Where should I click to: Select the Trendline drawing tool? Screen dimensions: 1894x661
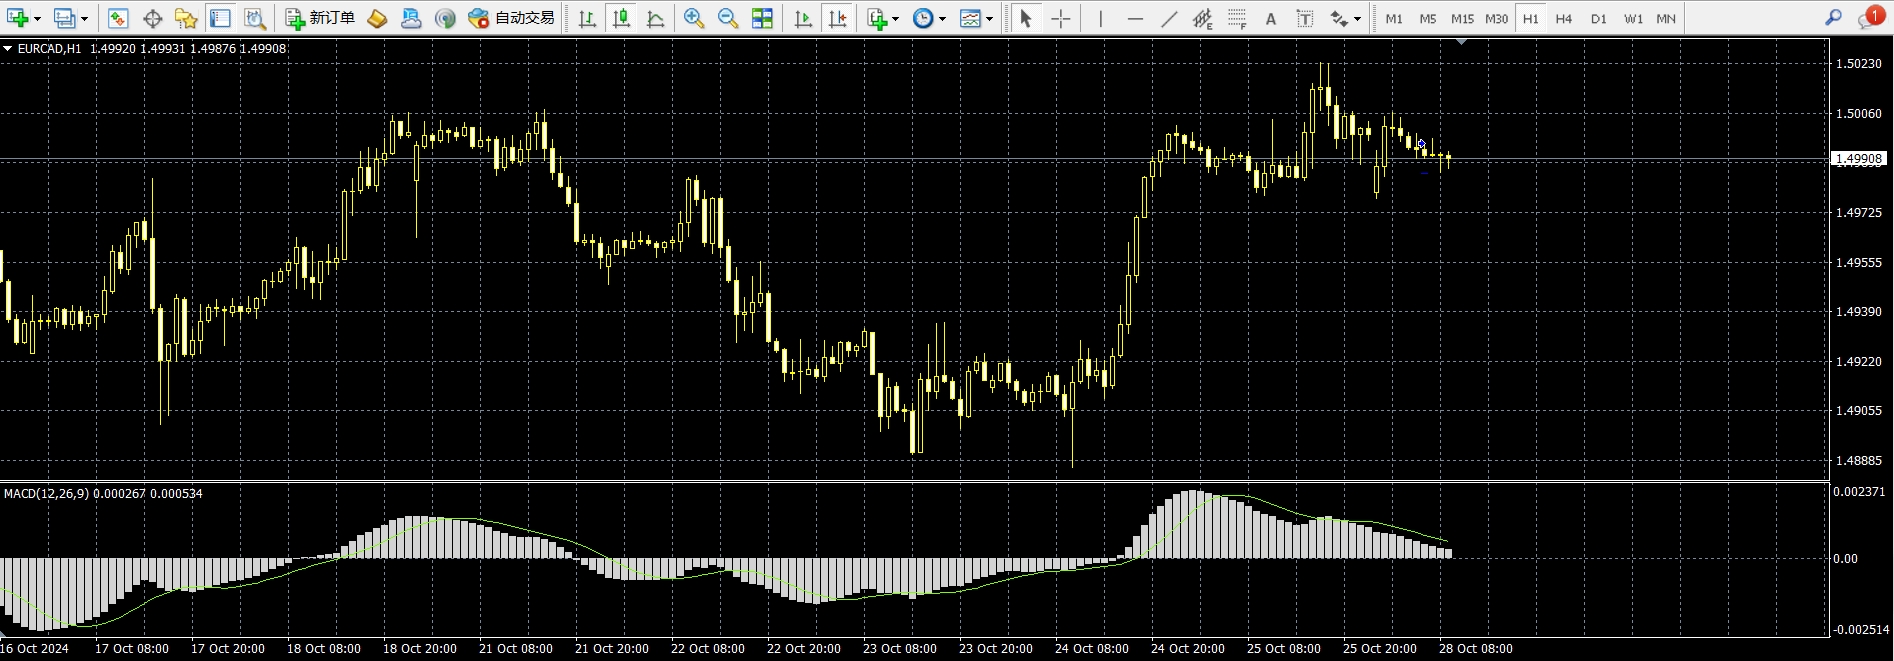(x=1169, y=18)
